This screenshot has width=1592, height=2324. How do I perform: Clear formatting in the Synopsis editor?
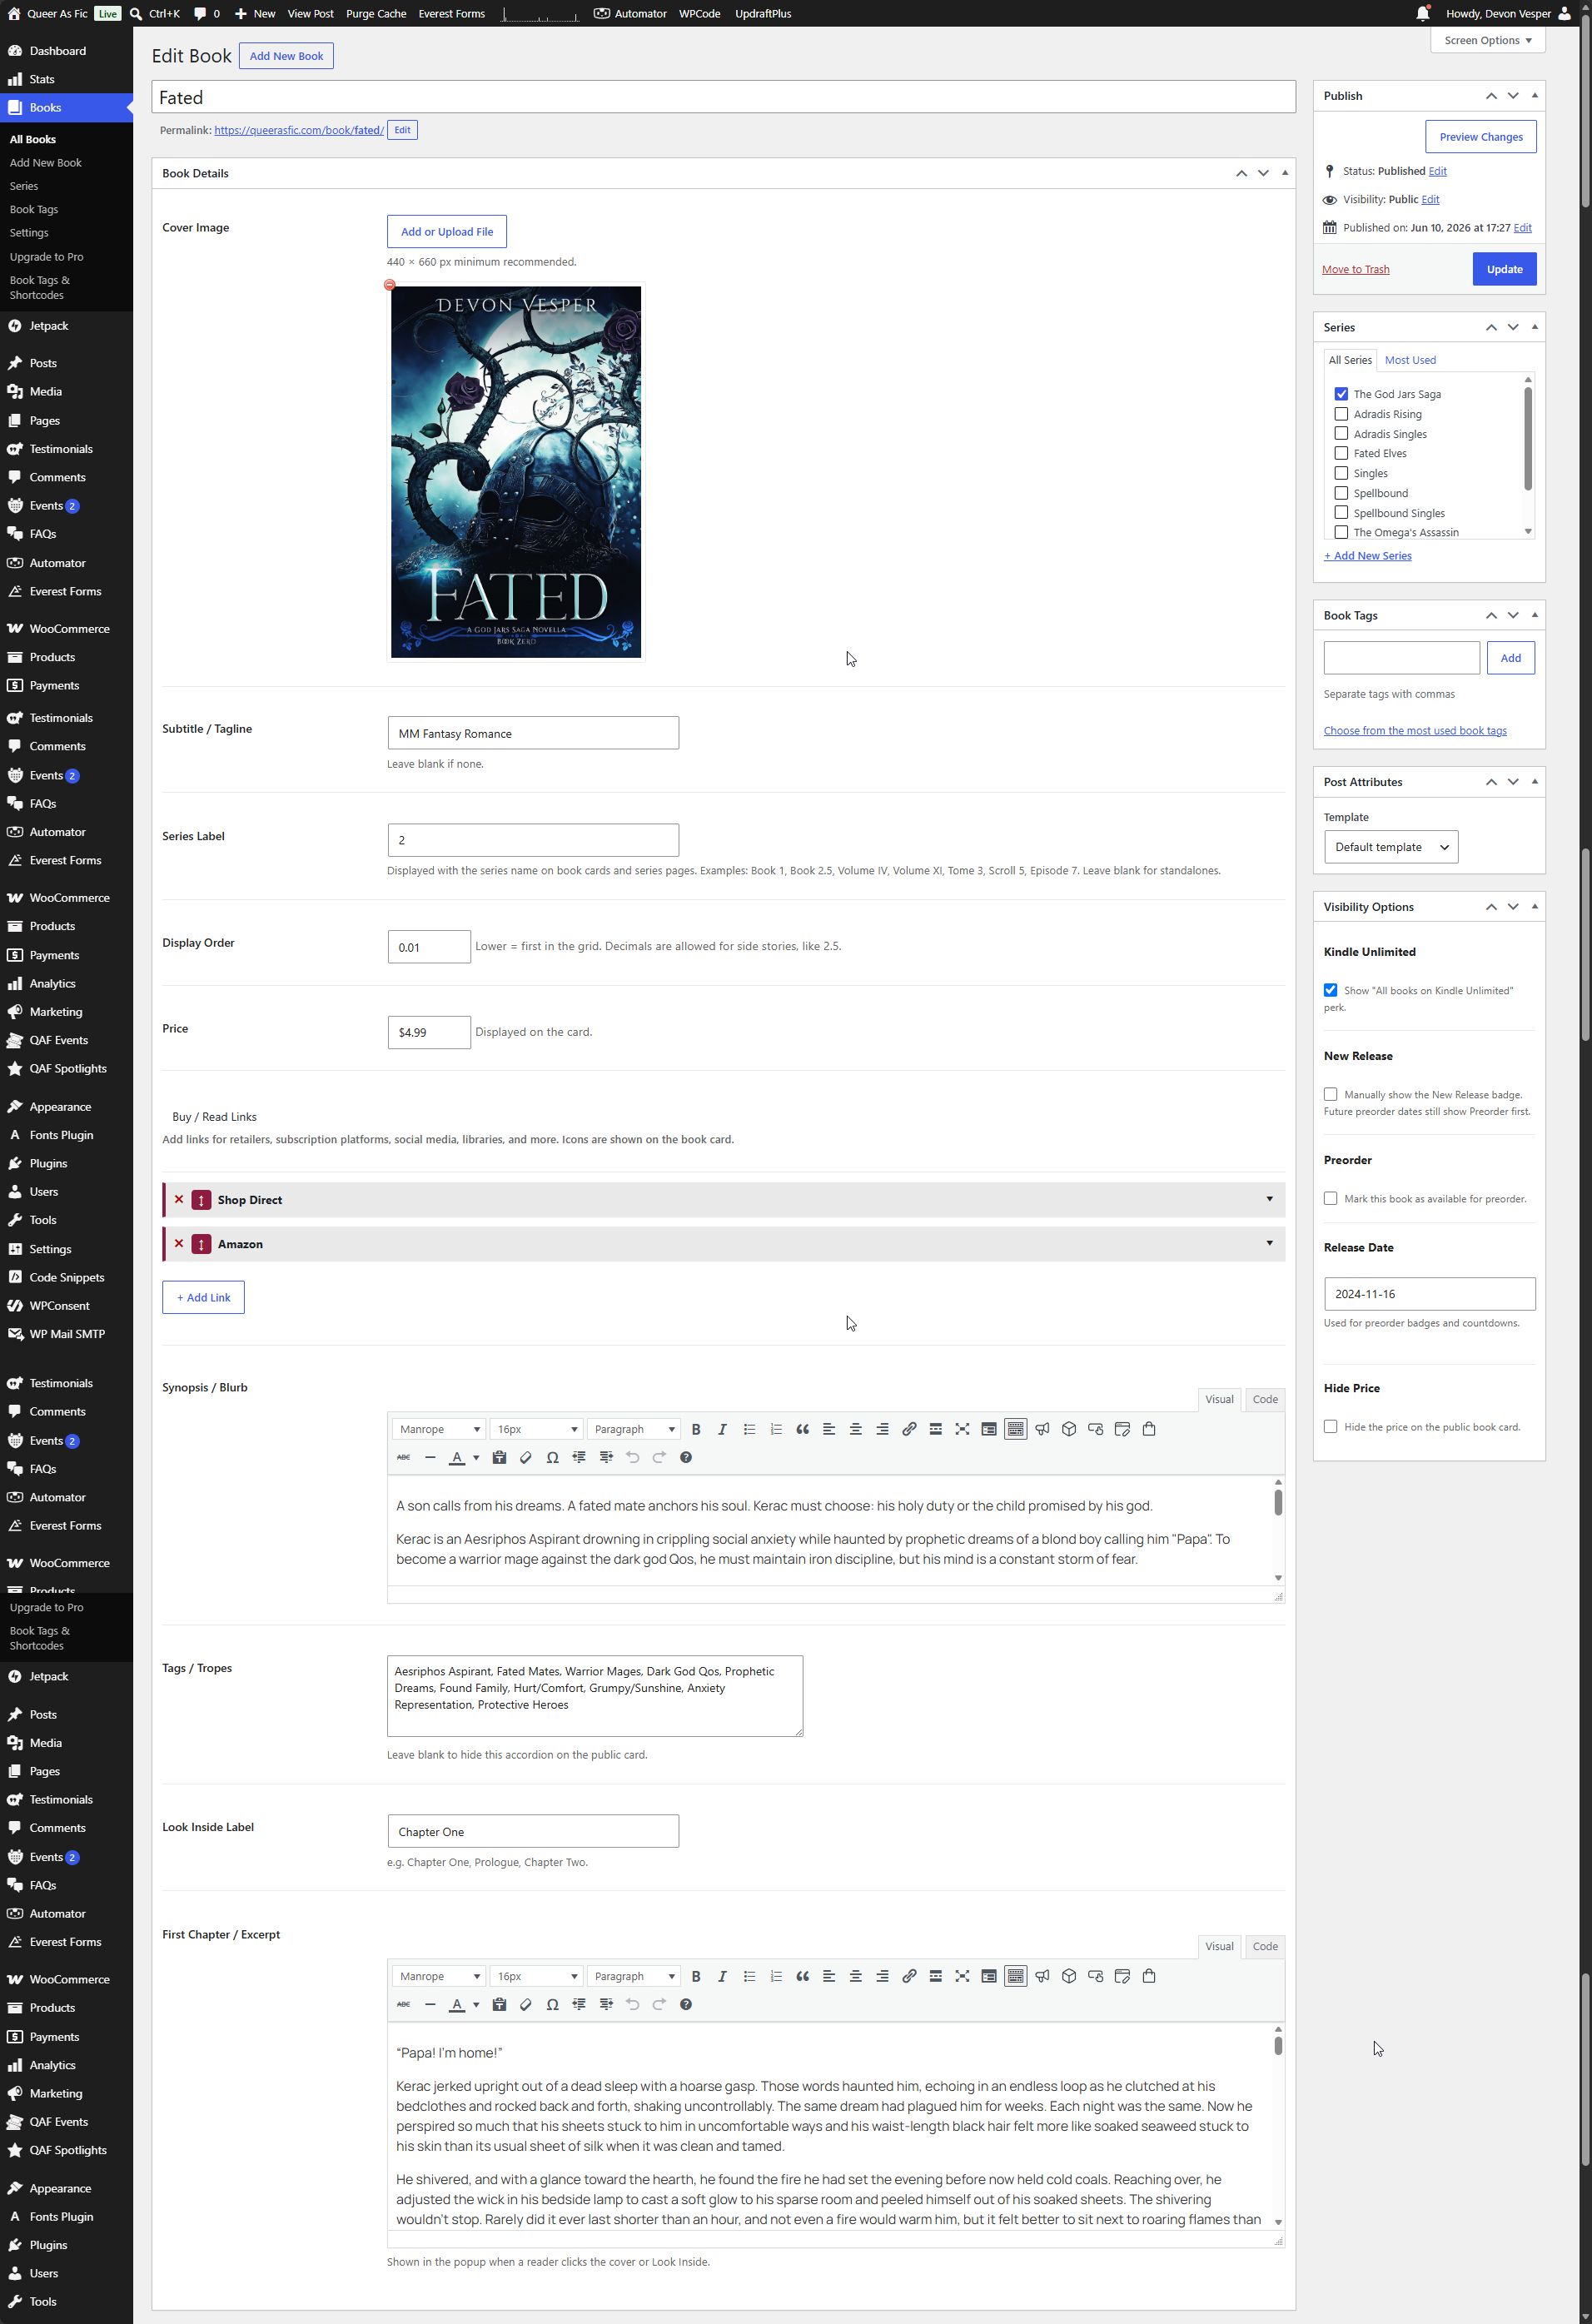[x=526, y=1457]
